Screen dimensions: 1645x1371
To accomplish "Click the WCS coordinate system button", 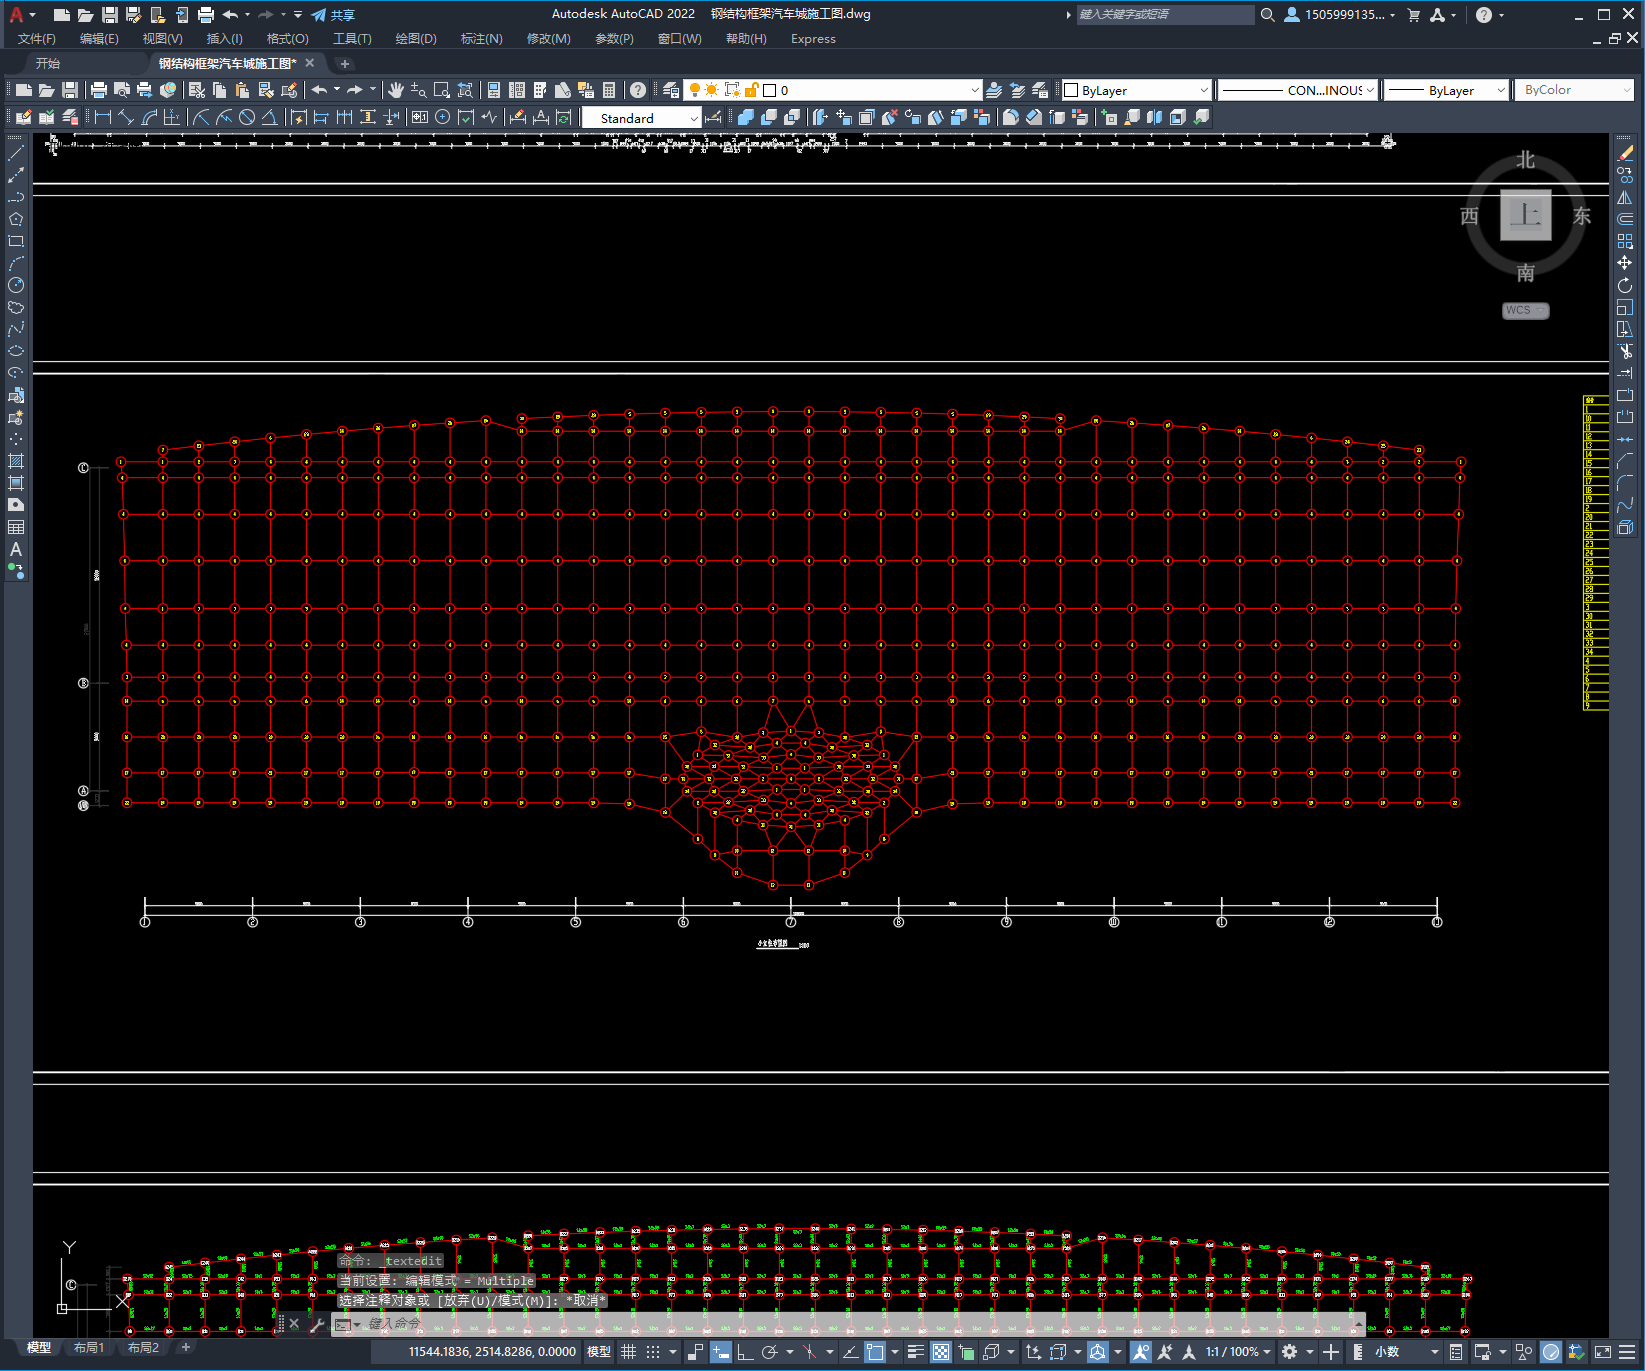I will [x=1525, y=310].
